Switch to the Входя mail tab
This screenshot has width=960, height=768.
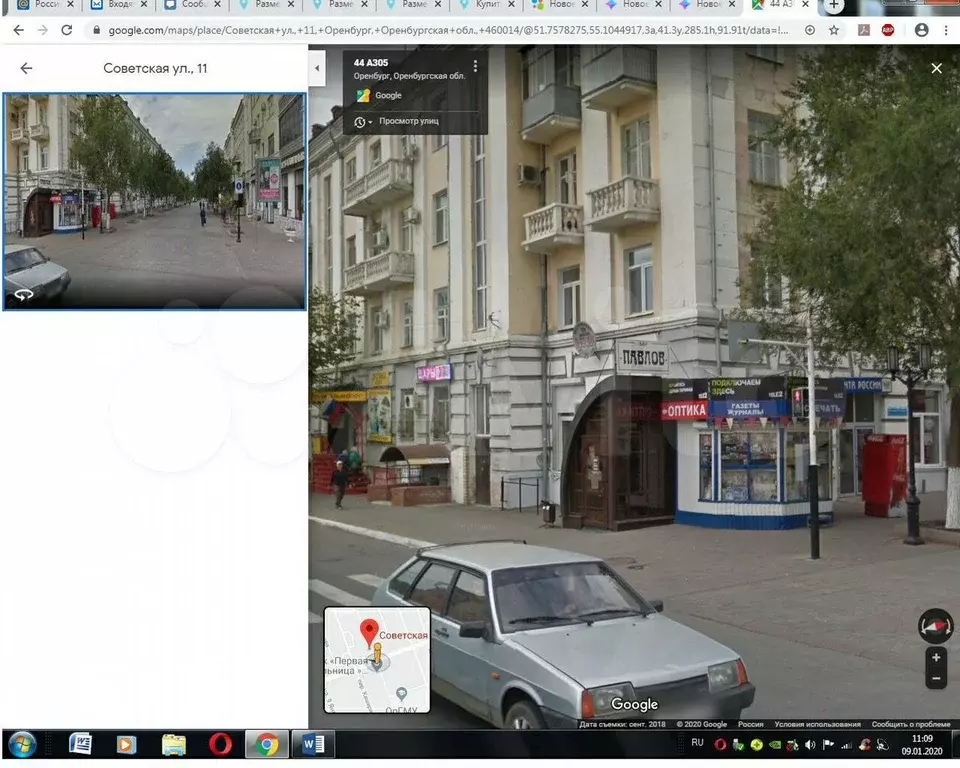point(119,5)
